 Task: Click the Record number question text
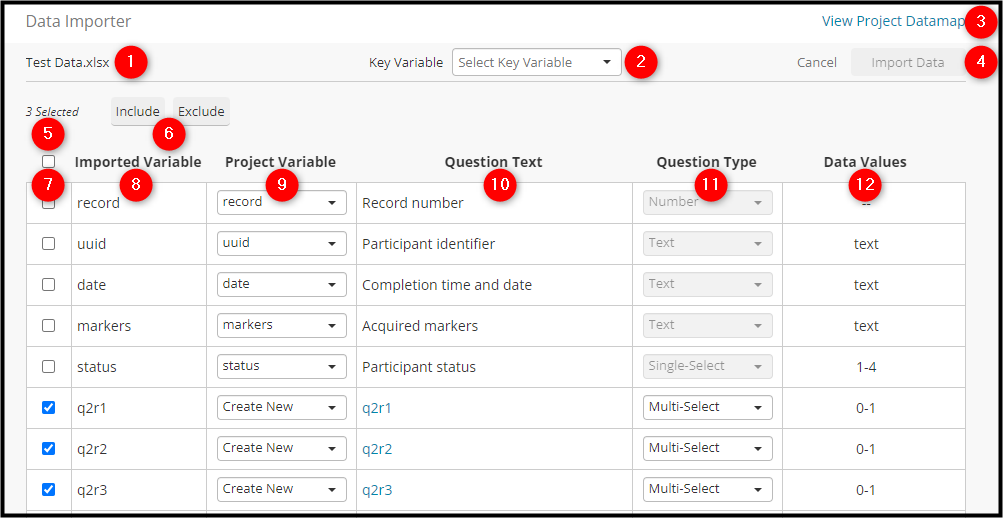pyautogui.click(x=413, y=203)
